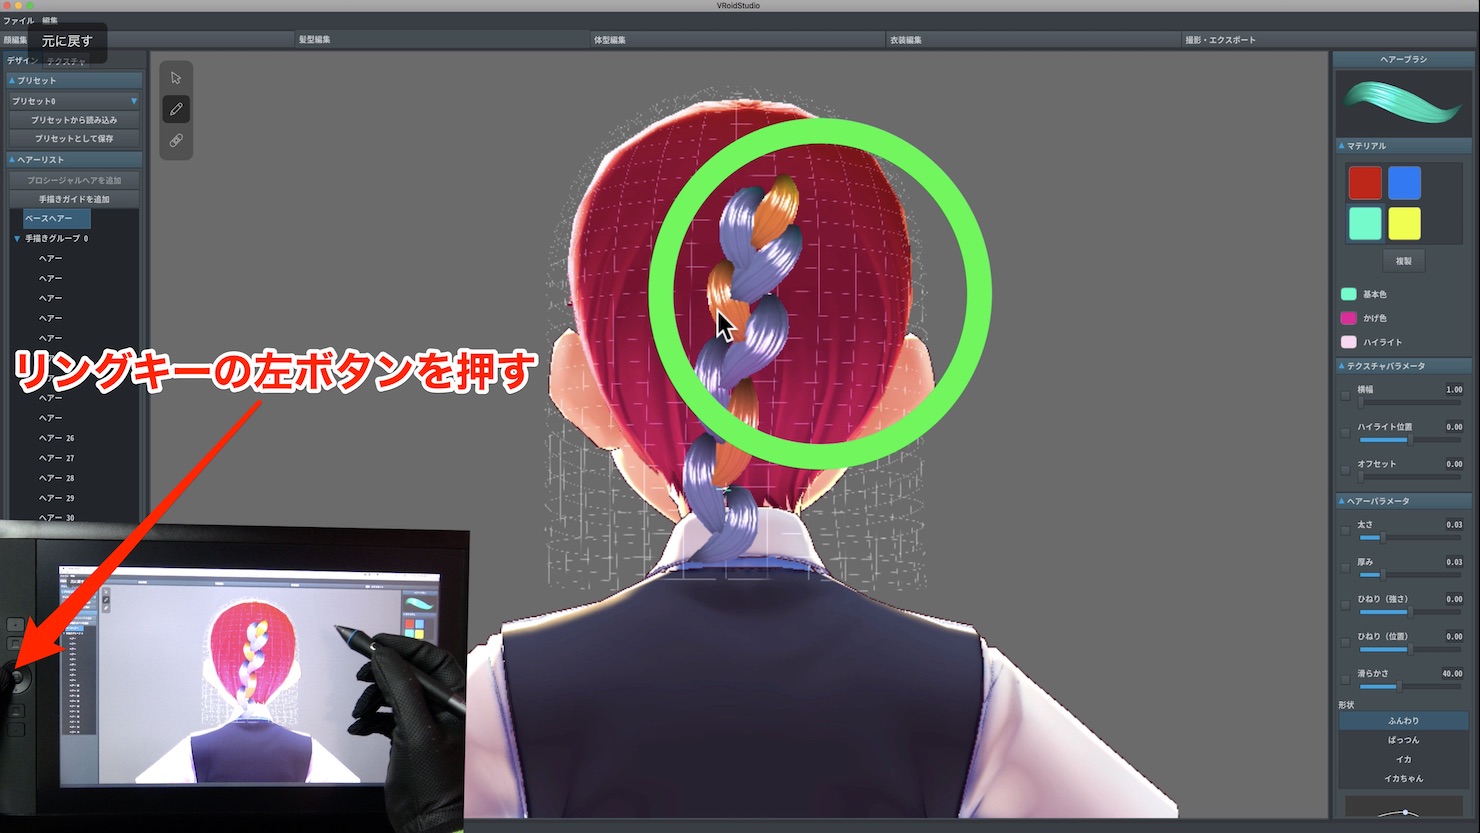
Task: Adjust the ひねり（強さ） slider
Action: coord(1410,611)
